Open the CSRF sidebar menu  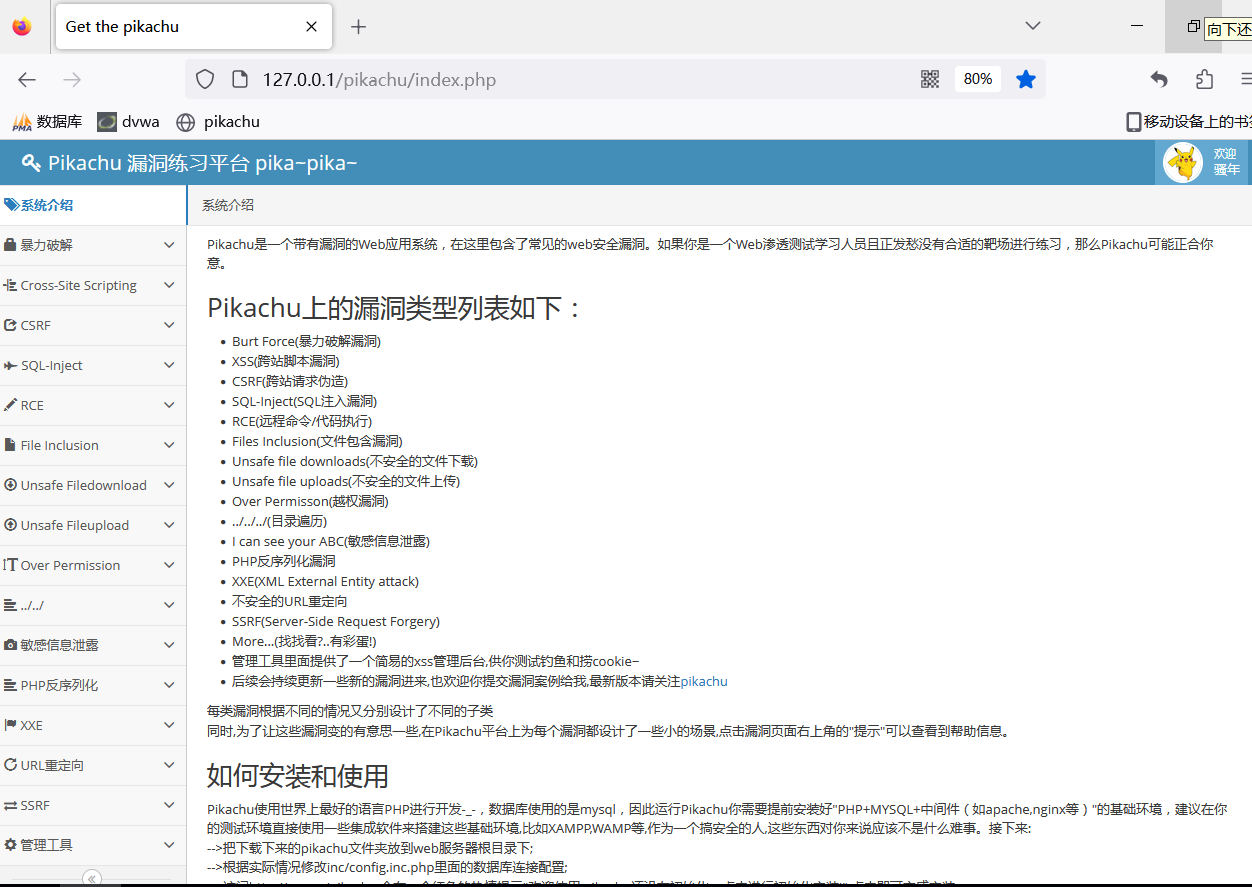click(x=93, y=325)
